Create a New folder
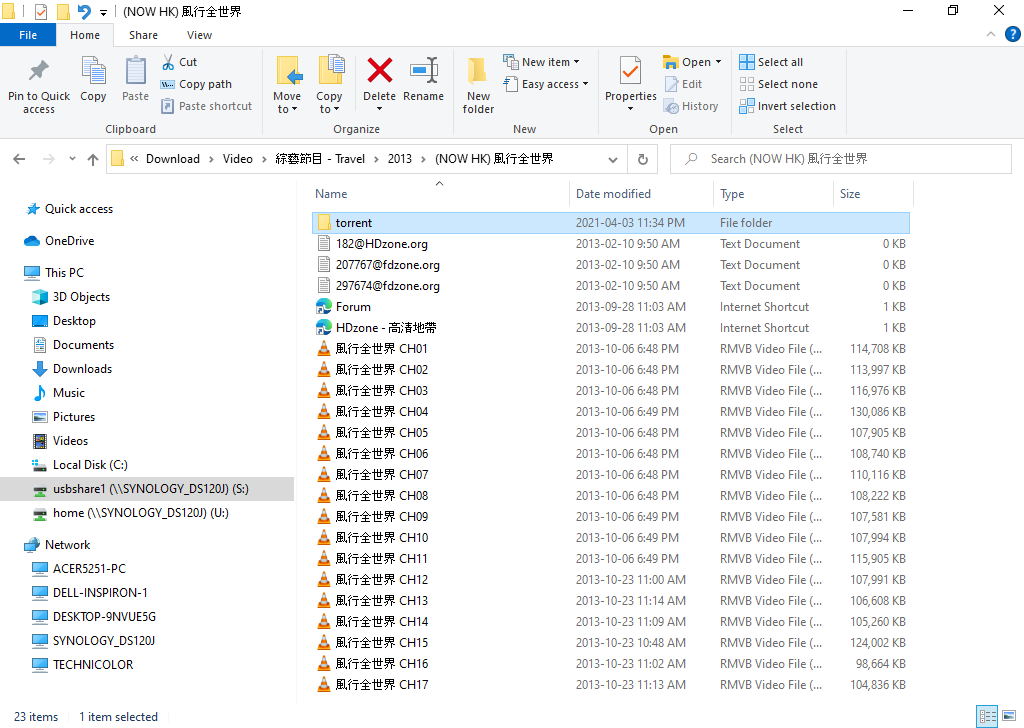Screen dimensions: 1024x728 (x=478, y=85)
